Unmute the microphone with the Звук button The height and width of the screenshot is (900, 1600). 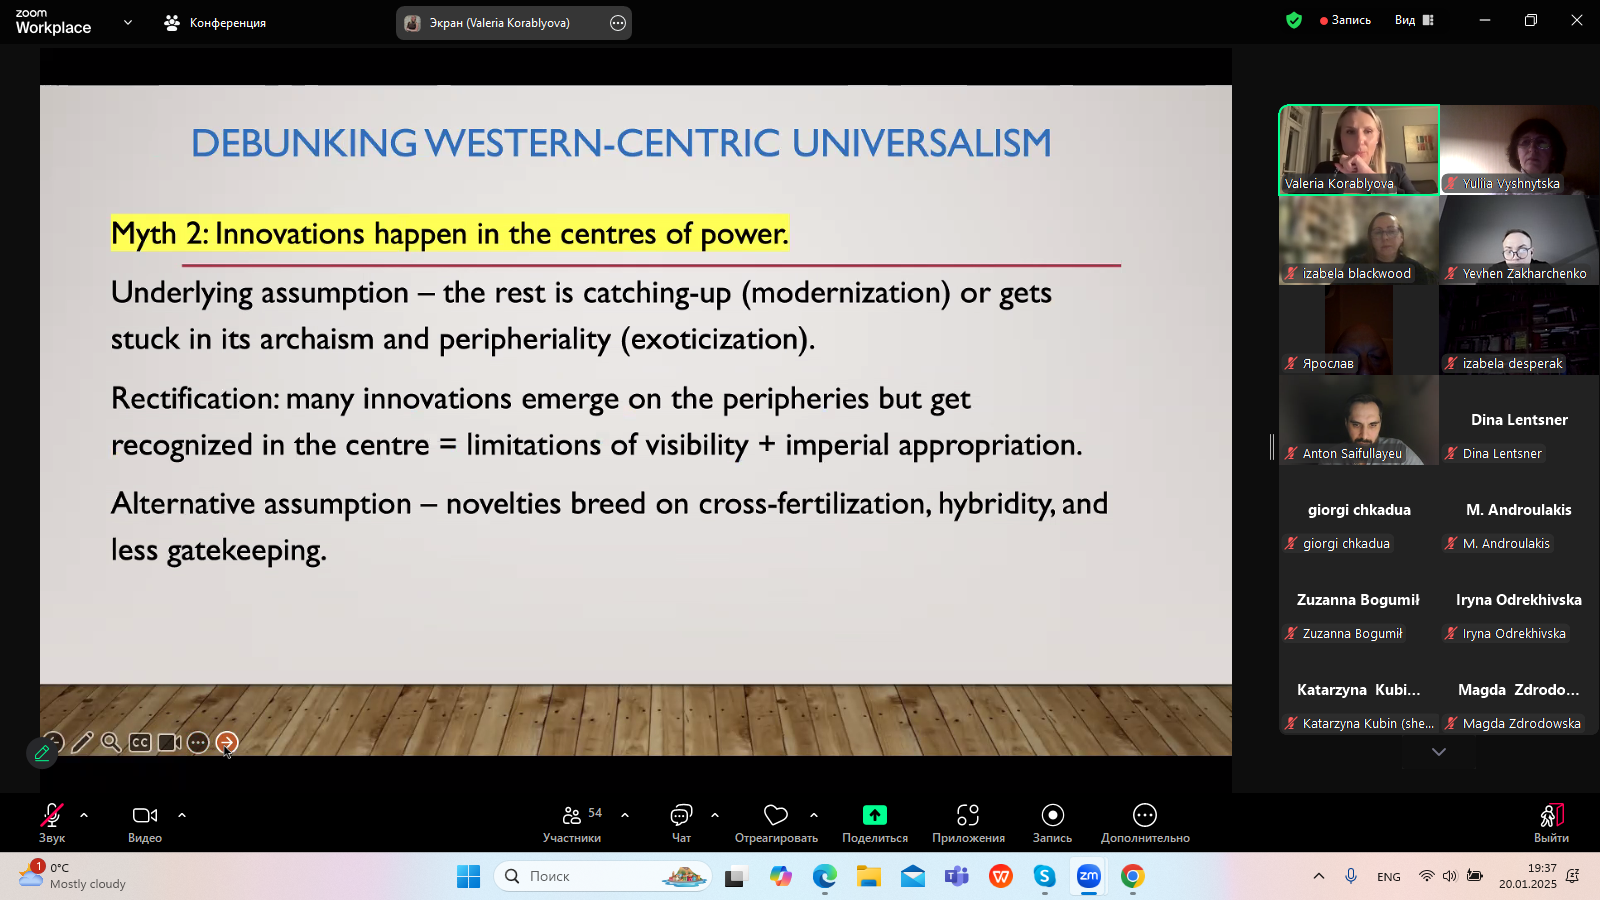[x=52, y=822]
